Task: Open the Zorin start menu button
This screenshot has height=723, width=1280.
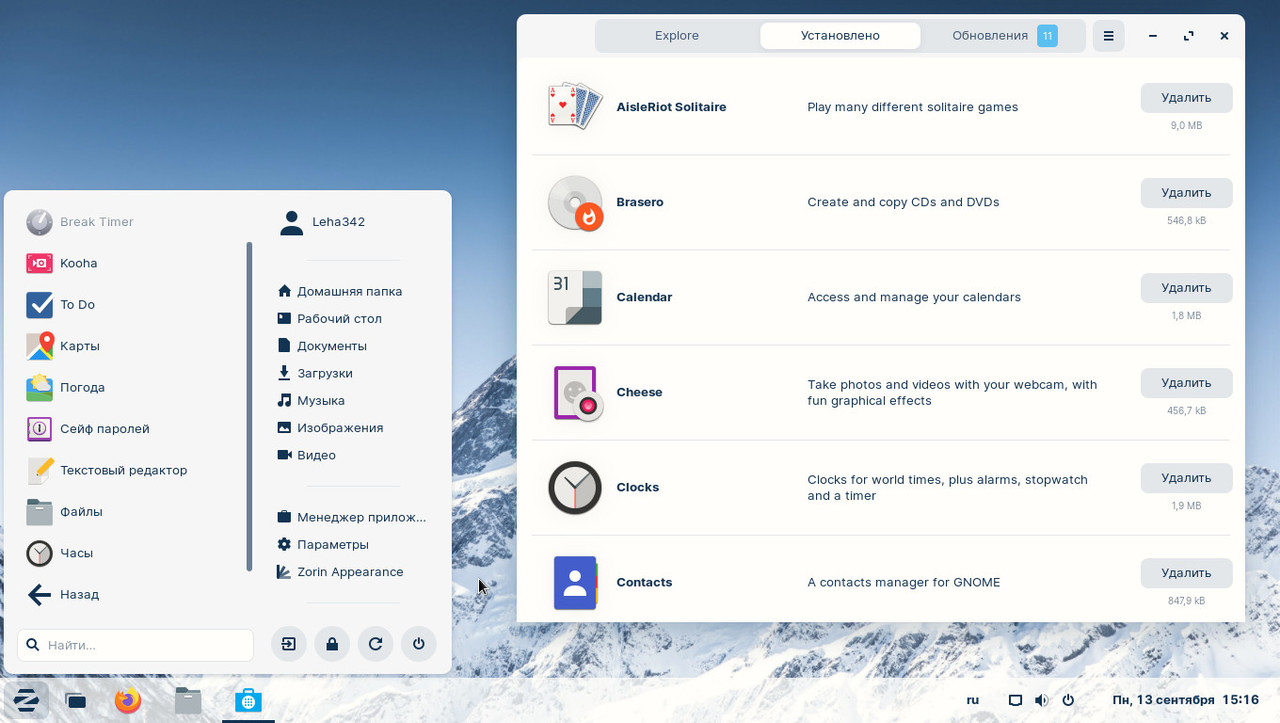Action: (x=26, y=700)
